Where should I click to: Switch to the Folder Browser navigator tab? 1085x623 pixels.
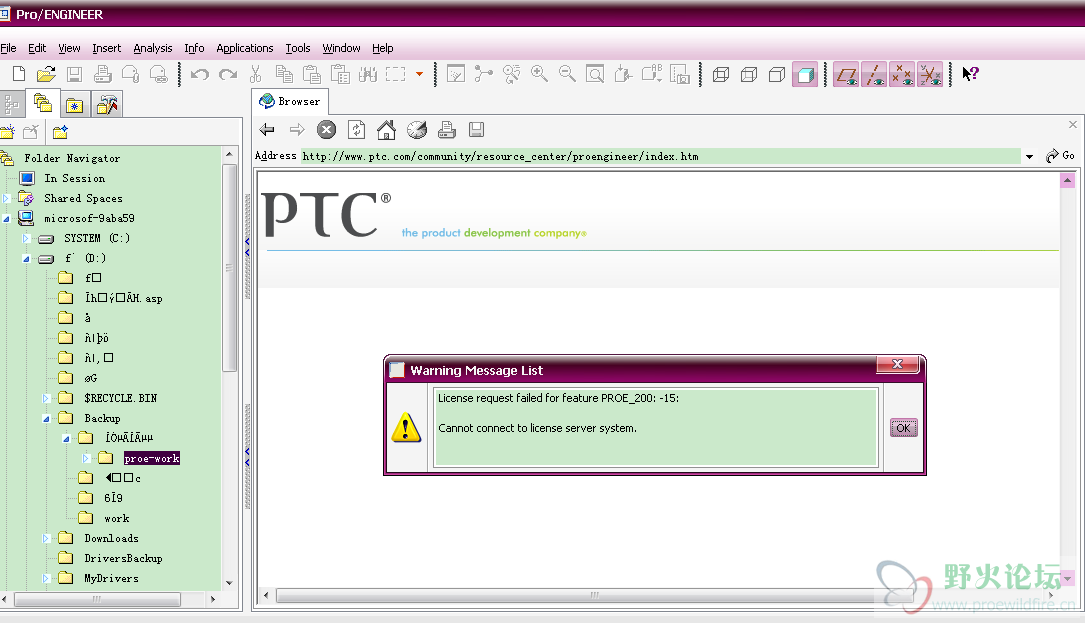[x=42, y=104]
